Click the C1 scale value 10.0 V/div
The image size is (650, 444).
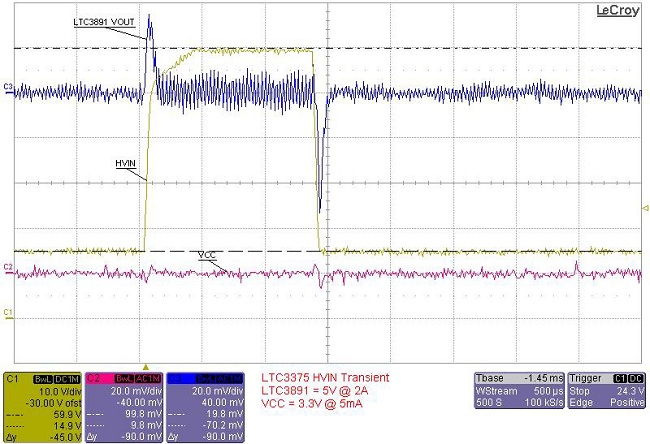click(x=59, y=392)
